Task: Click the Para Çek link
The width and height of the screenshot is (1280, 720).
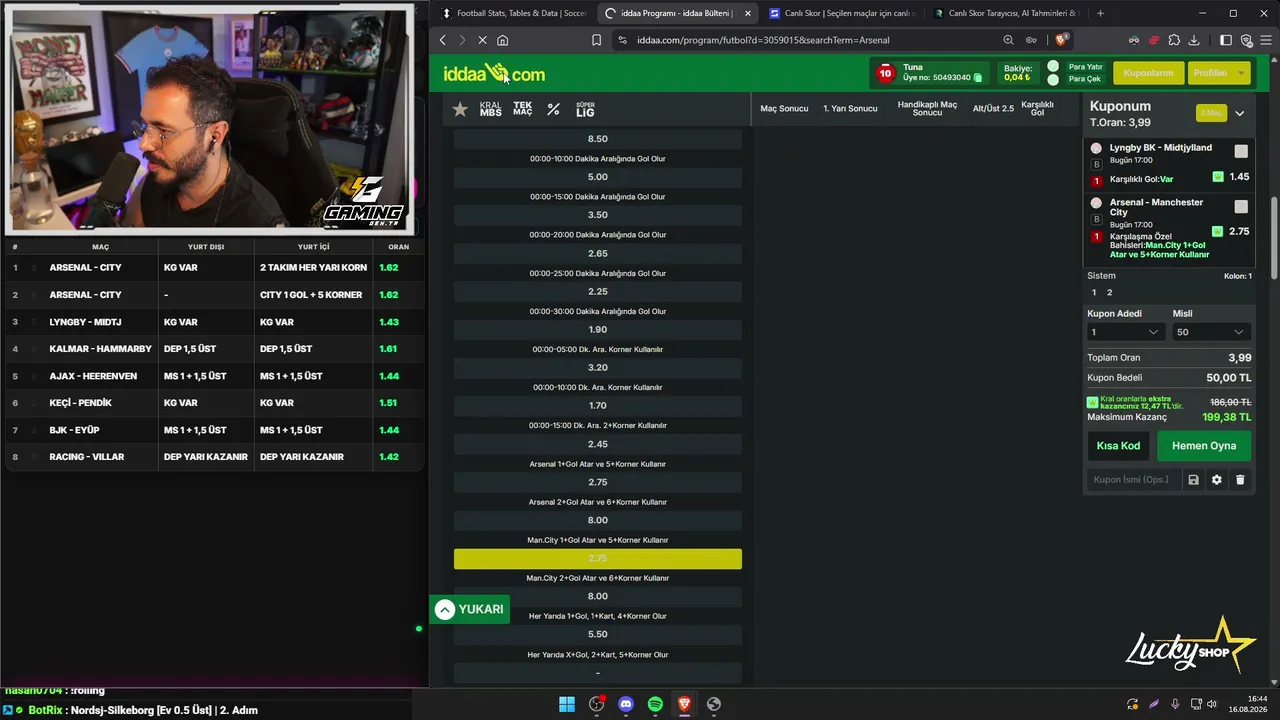Action: click(1085, 79)
